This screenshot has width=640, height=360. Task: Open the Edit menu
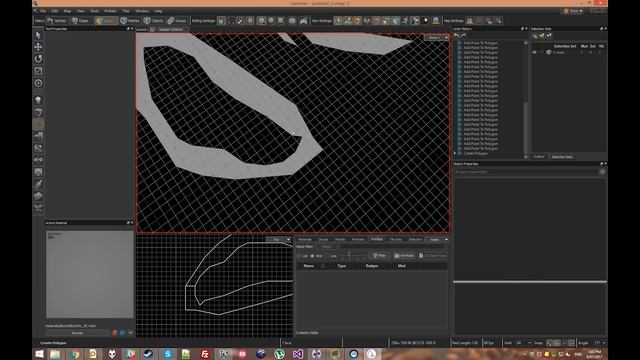tap(55, 11)
